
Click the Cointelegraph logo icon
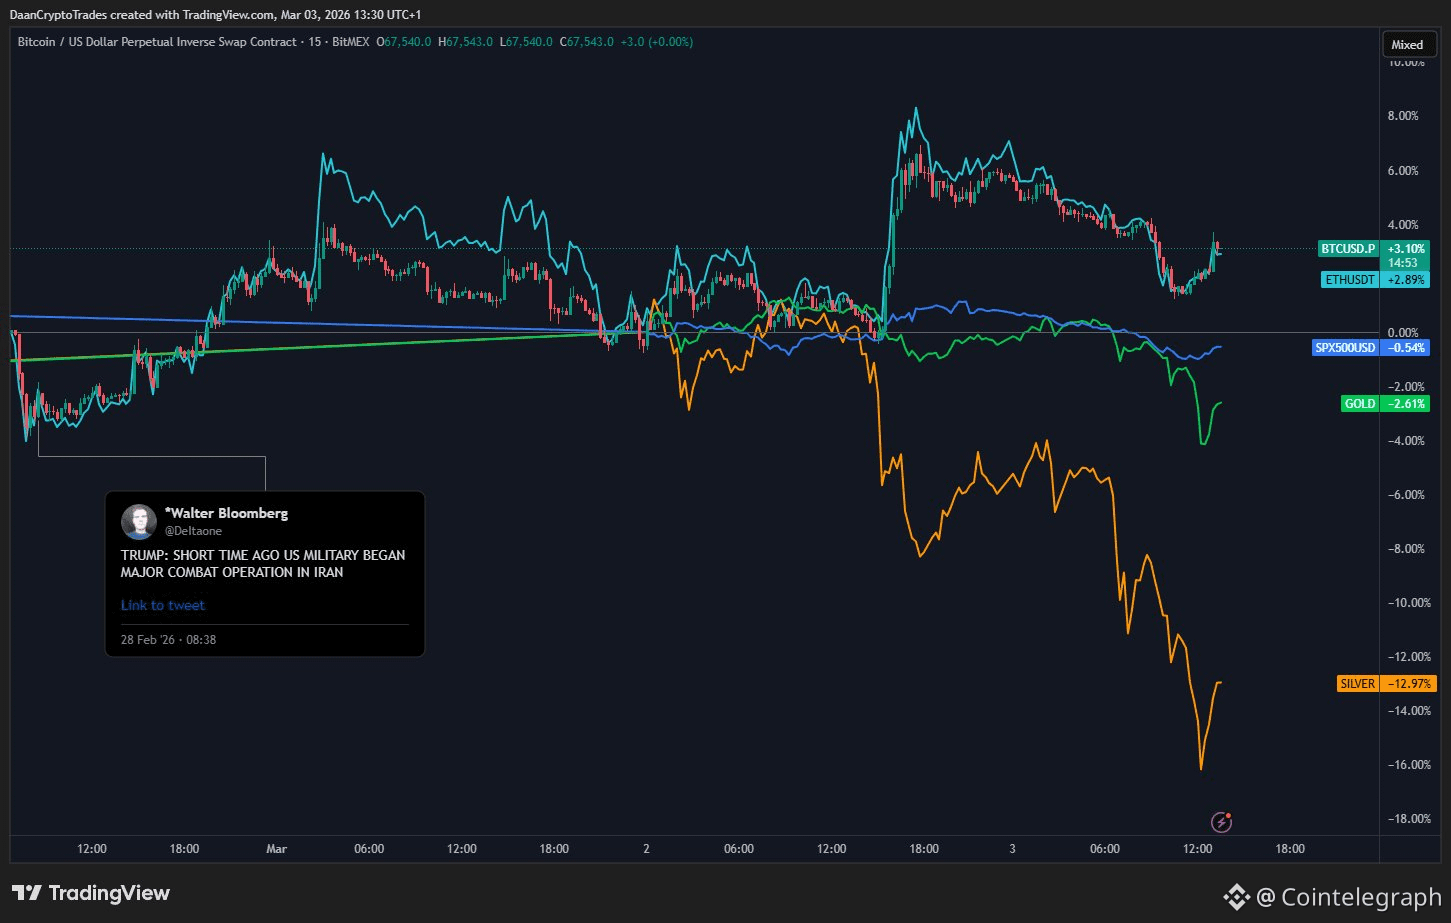1236,897
